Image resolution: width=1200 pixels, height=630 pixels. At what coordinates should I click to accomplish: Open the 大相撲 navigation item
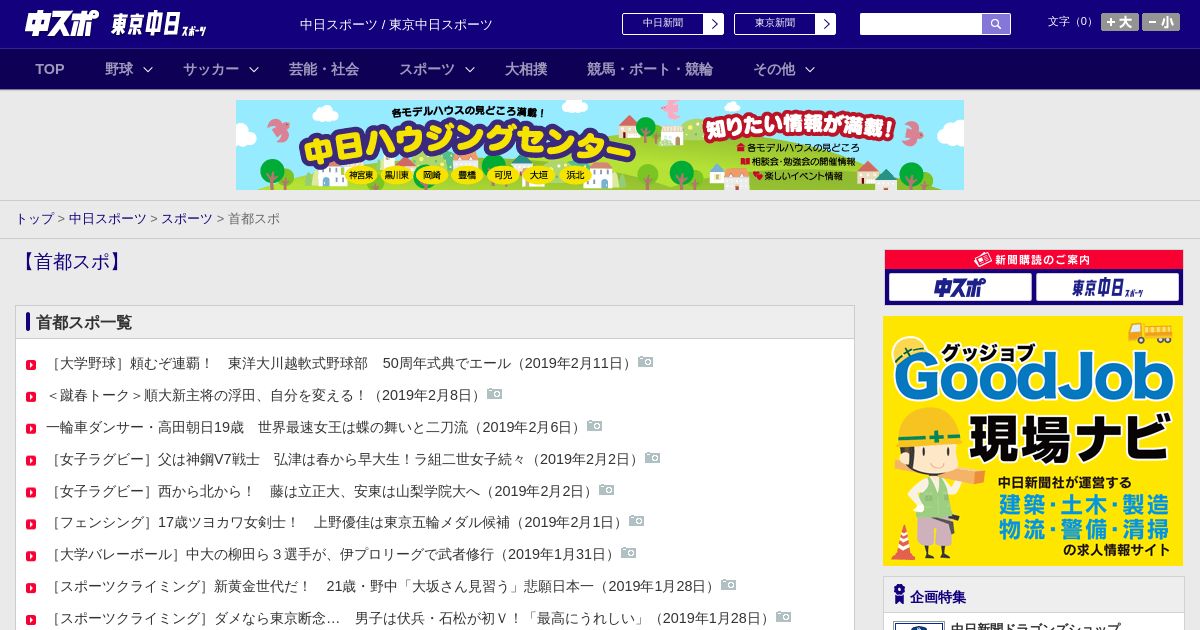[526, 69]
